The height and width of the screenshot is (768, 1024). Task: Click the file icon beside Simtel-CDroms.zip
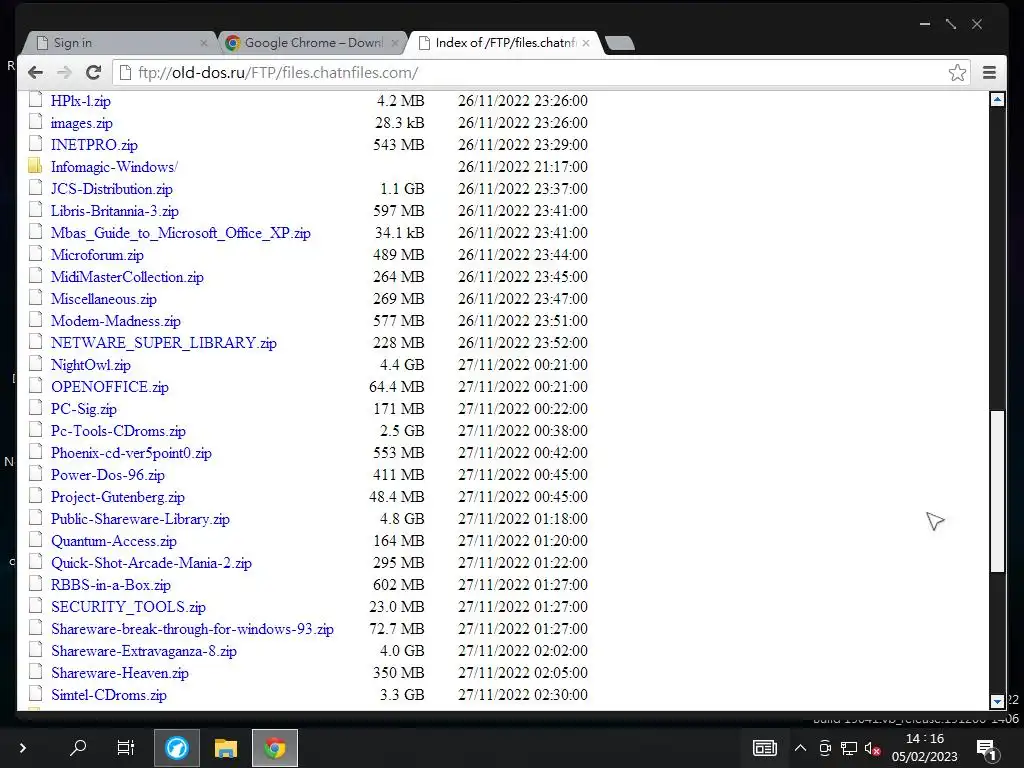[x=35, y=694]
